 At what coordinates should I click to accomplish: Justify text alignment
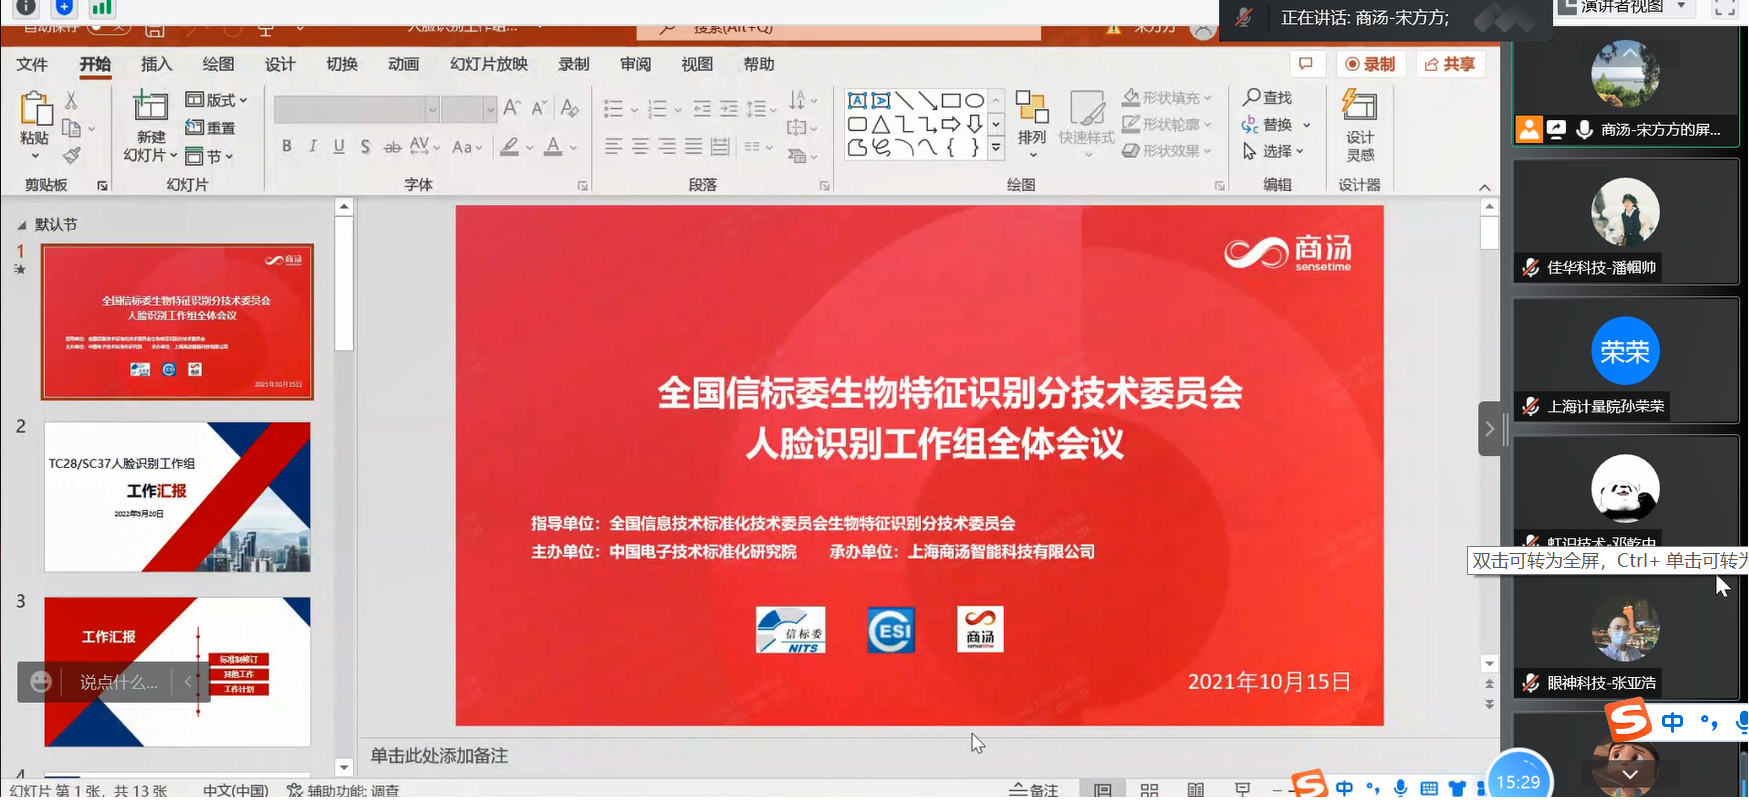[x=693, y=146]
